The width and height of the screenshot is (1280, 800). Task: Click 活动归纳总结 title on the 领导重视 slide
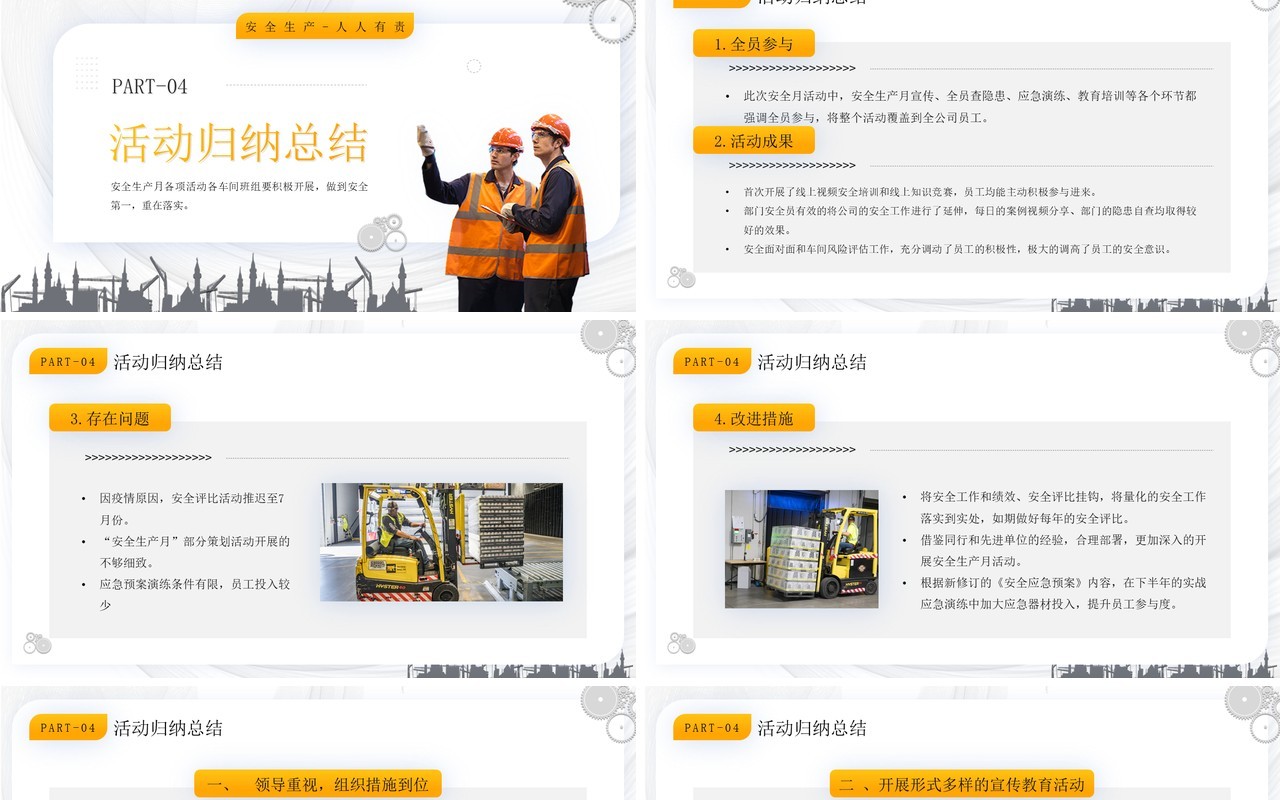tap(168, 728)
